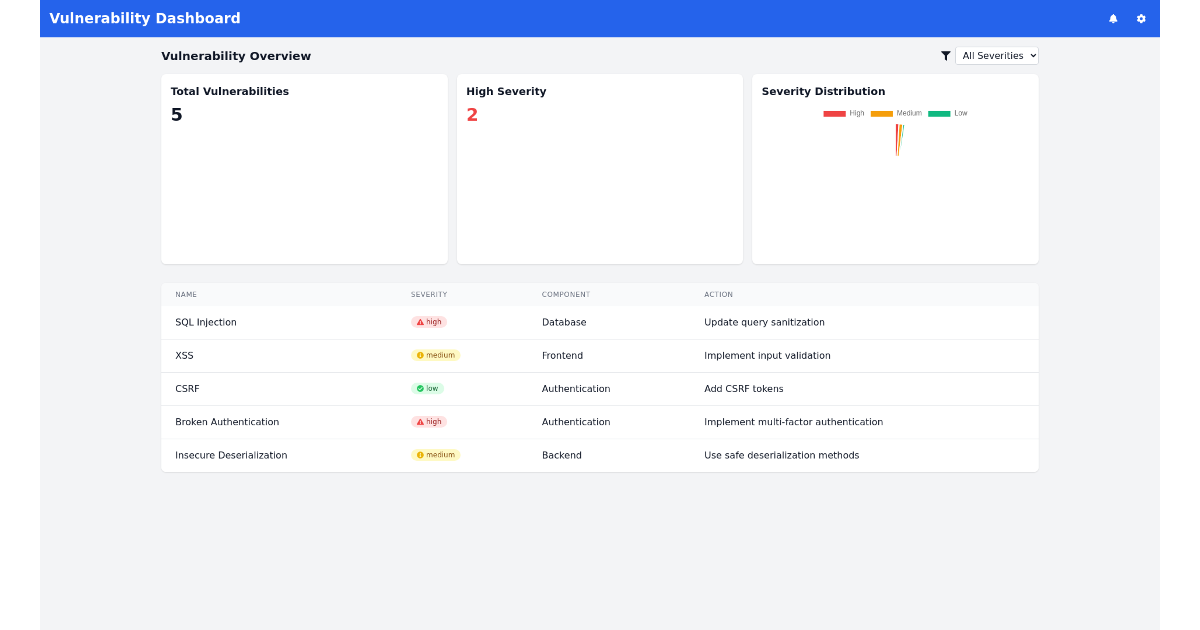This screenshot has width=1200, height=630.
Task: Sort the table by the COMPONENT column
Action: 566,294
